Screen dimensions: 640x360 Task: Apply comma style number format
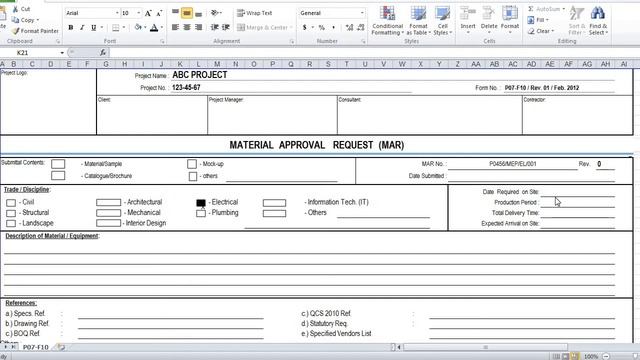(333, 27)
